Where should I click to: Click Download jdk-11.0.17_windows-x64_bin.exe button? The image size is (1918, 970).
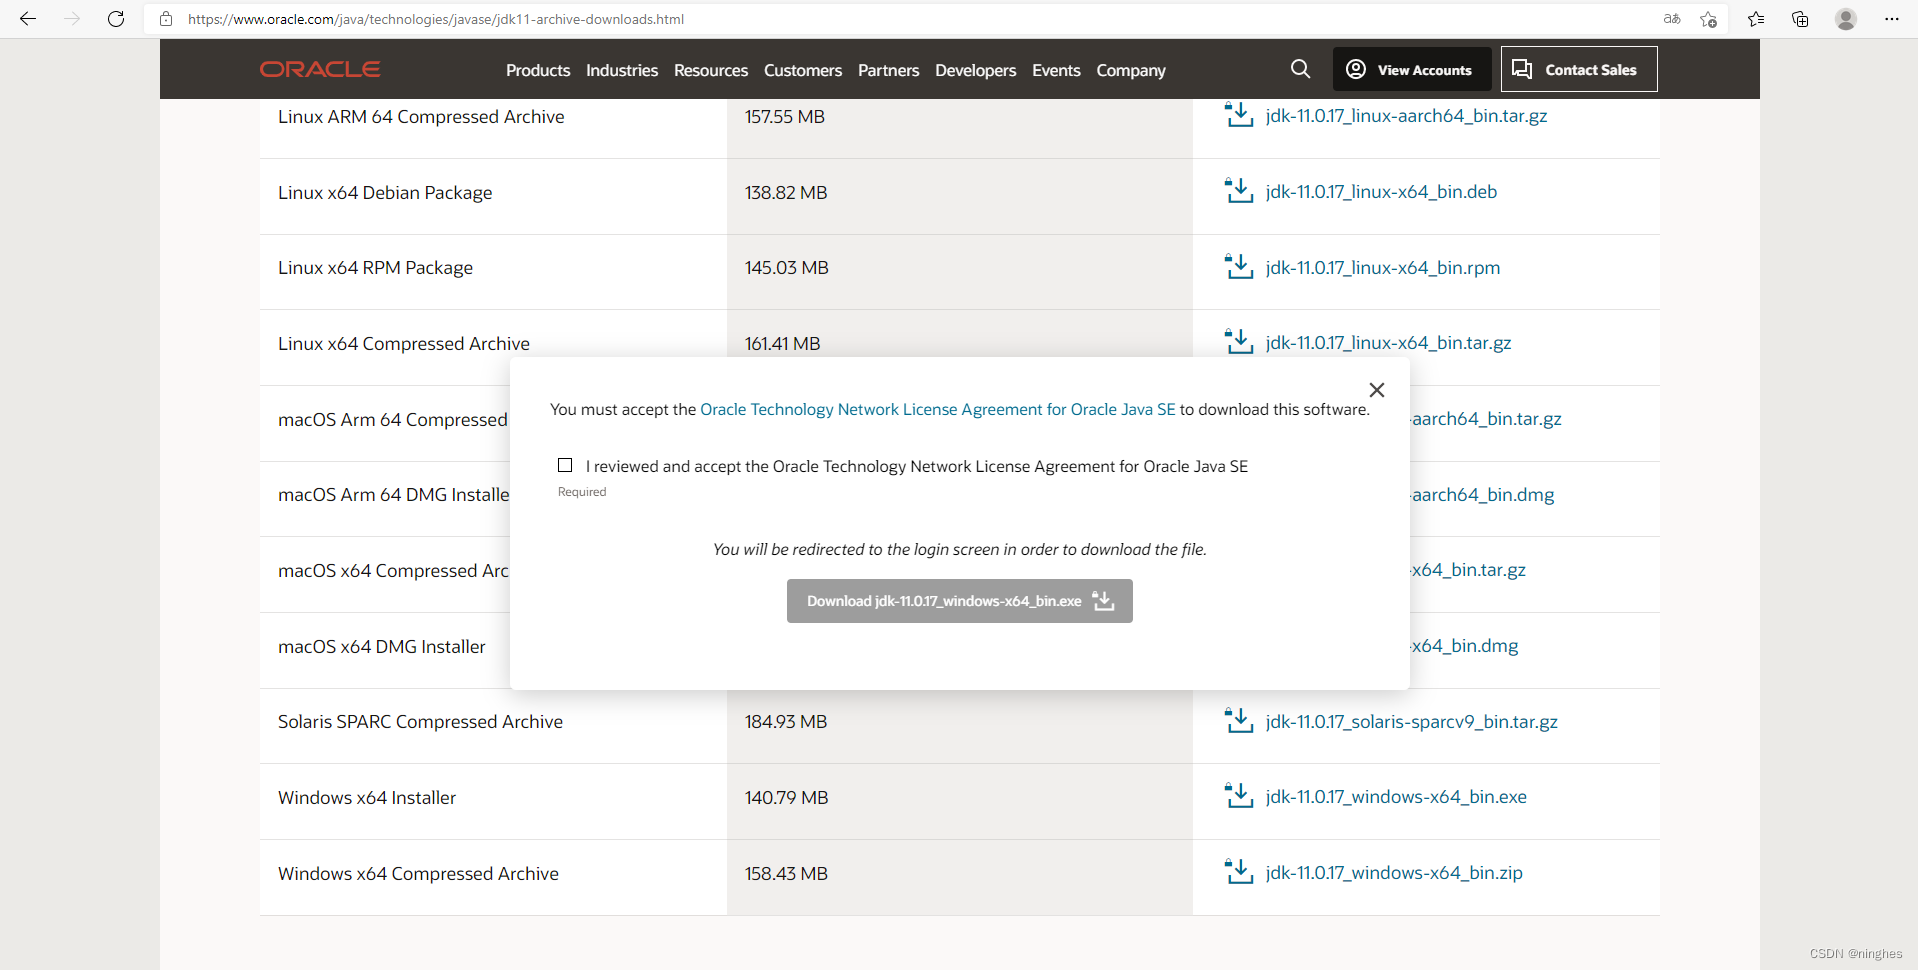(x=960, y=601)
